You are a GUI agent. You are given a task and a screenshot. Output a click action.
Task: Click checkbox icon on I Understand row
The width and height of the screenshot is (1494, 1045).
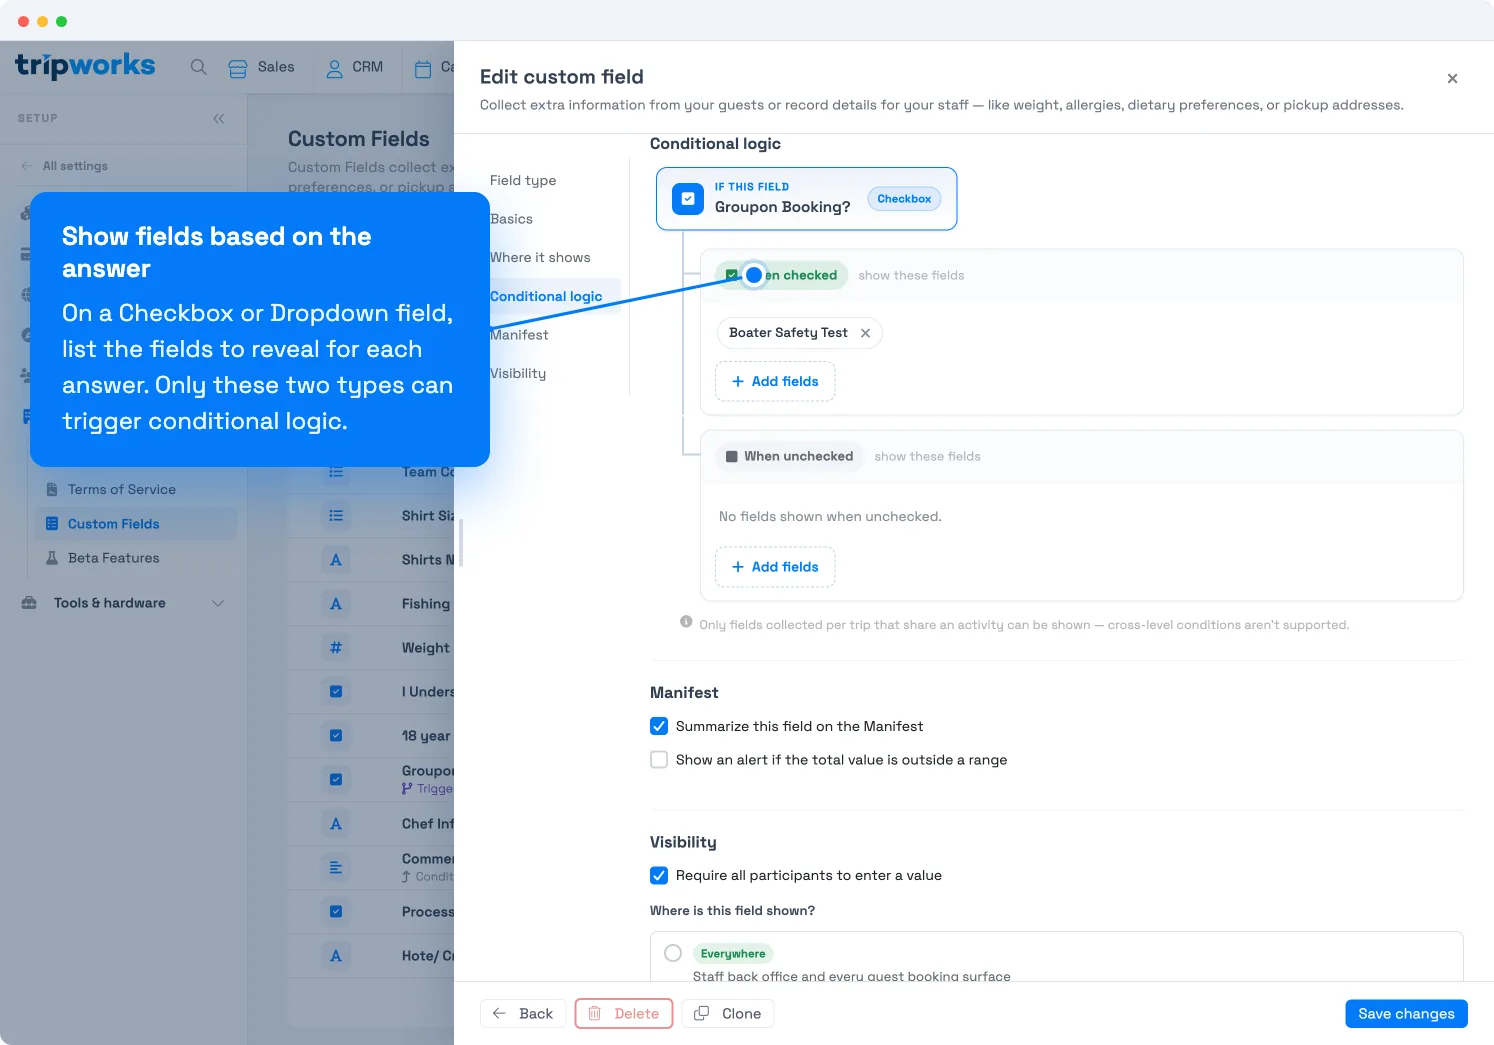[x=336, y=692]
